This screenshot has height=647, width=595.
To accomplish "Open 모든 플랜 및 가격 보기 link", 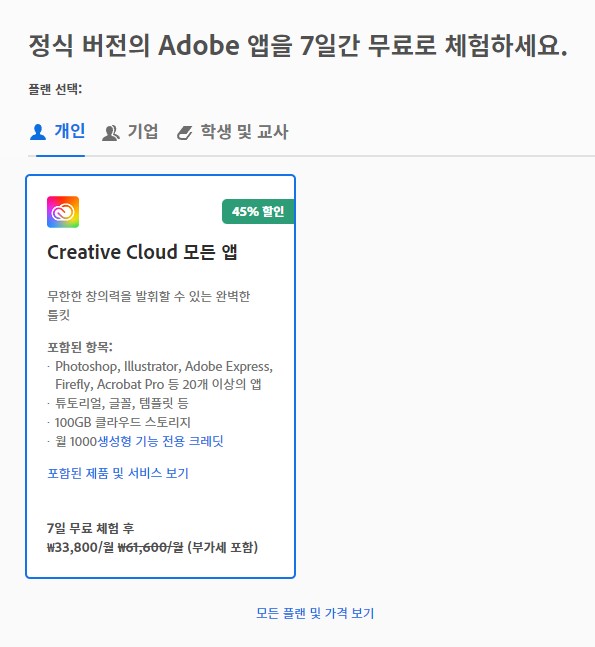I will pyautogui.click(x=315, y=613).
